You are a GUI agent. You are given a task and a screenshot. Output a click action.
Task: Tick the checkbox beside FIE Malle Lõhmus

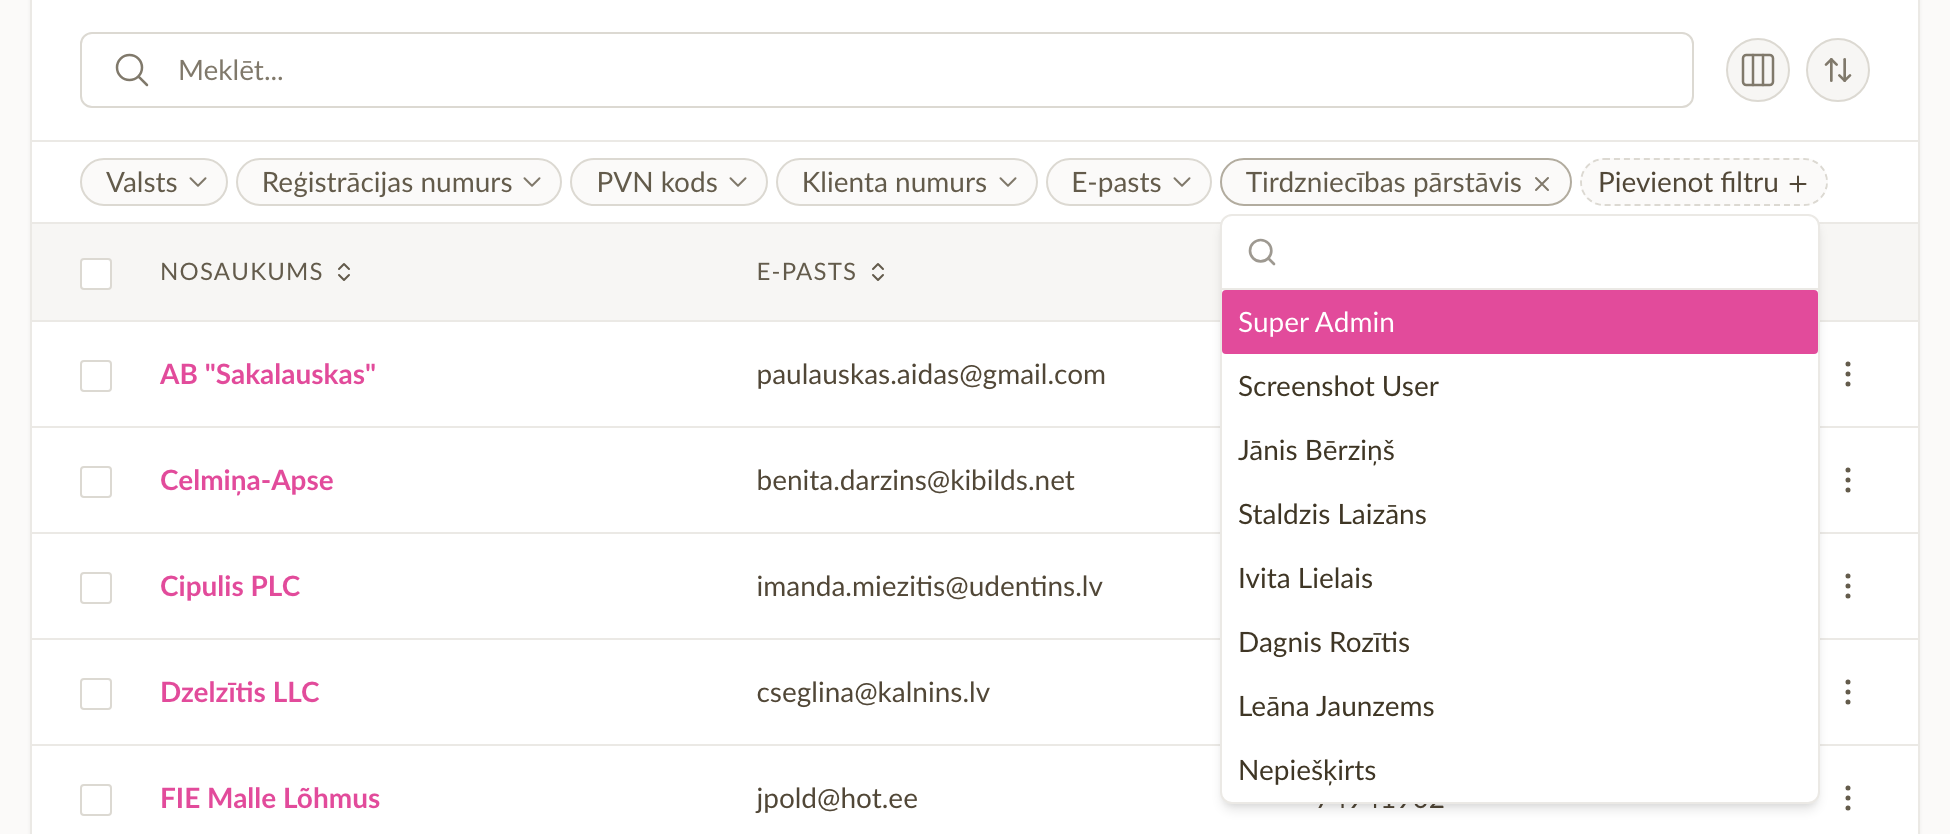pos(96,799)
